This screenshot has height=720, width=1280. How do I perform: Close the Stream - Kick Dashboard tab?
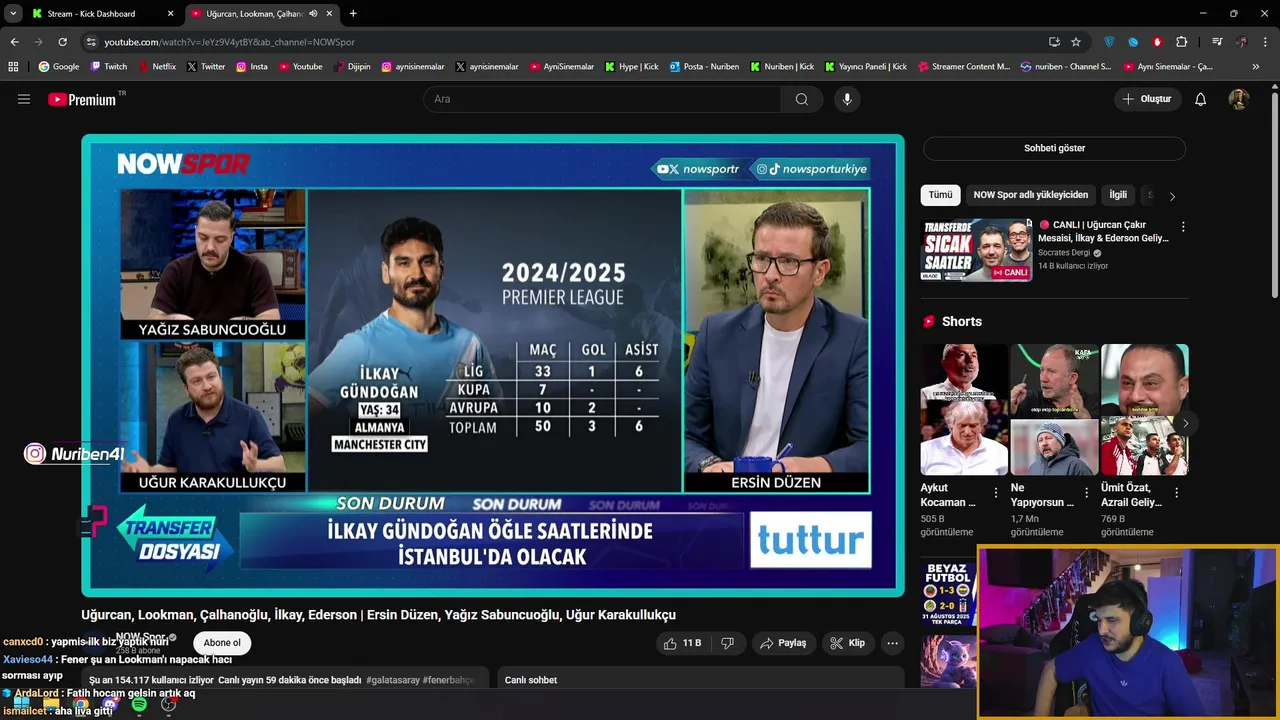170,14
